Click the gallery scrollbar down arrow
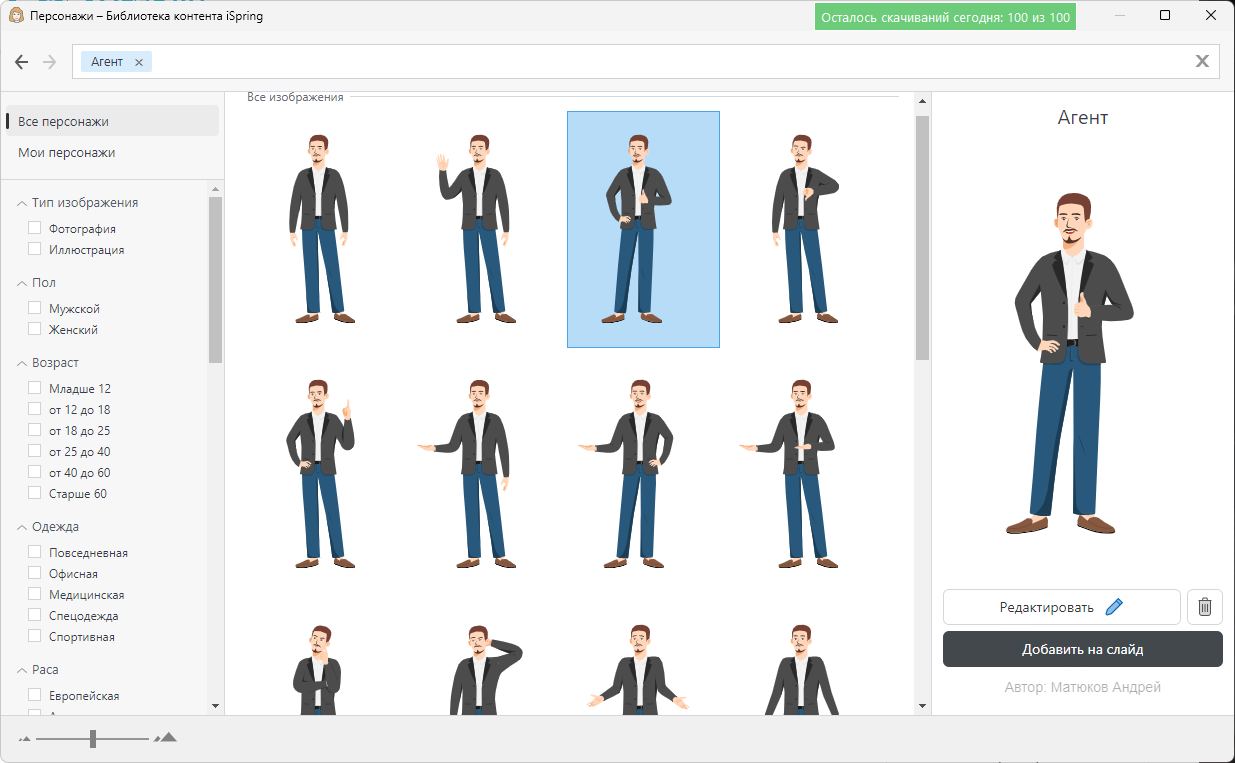Screen dimensions: 1235x763 coord(922,706)
